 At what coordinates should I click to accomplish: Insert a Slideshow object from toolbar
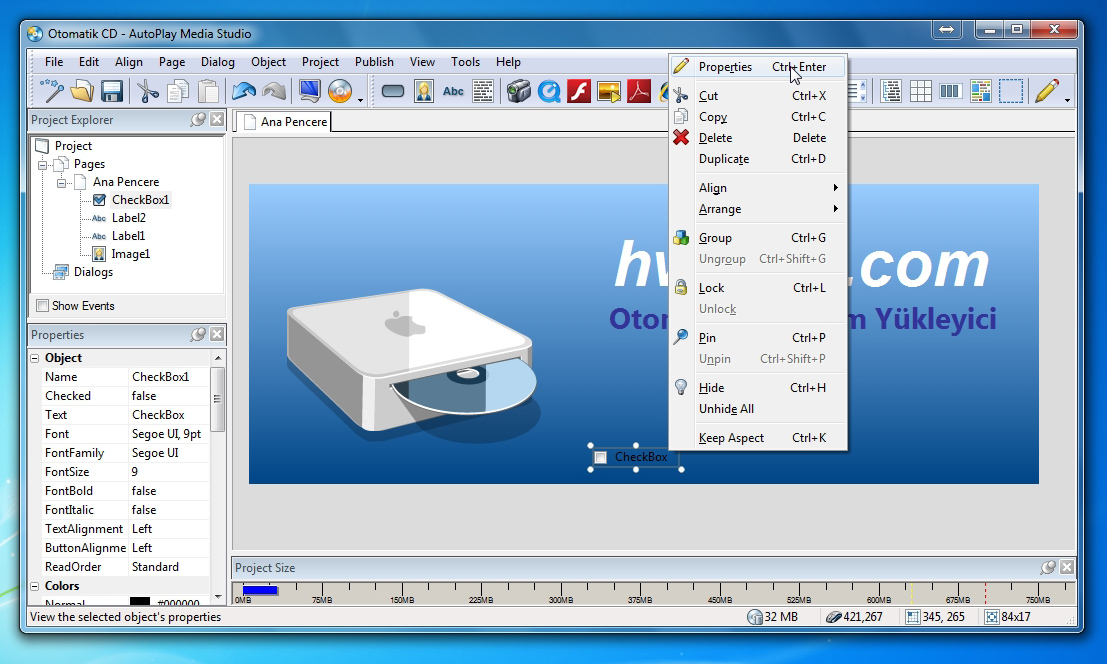point(609,91)
